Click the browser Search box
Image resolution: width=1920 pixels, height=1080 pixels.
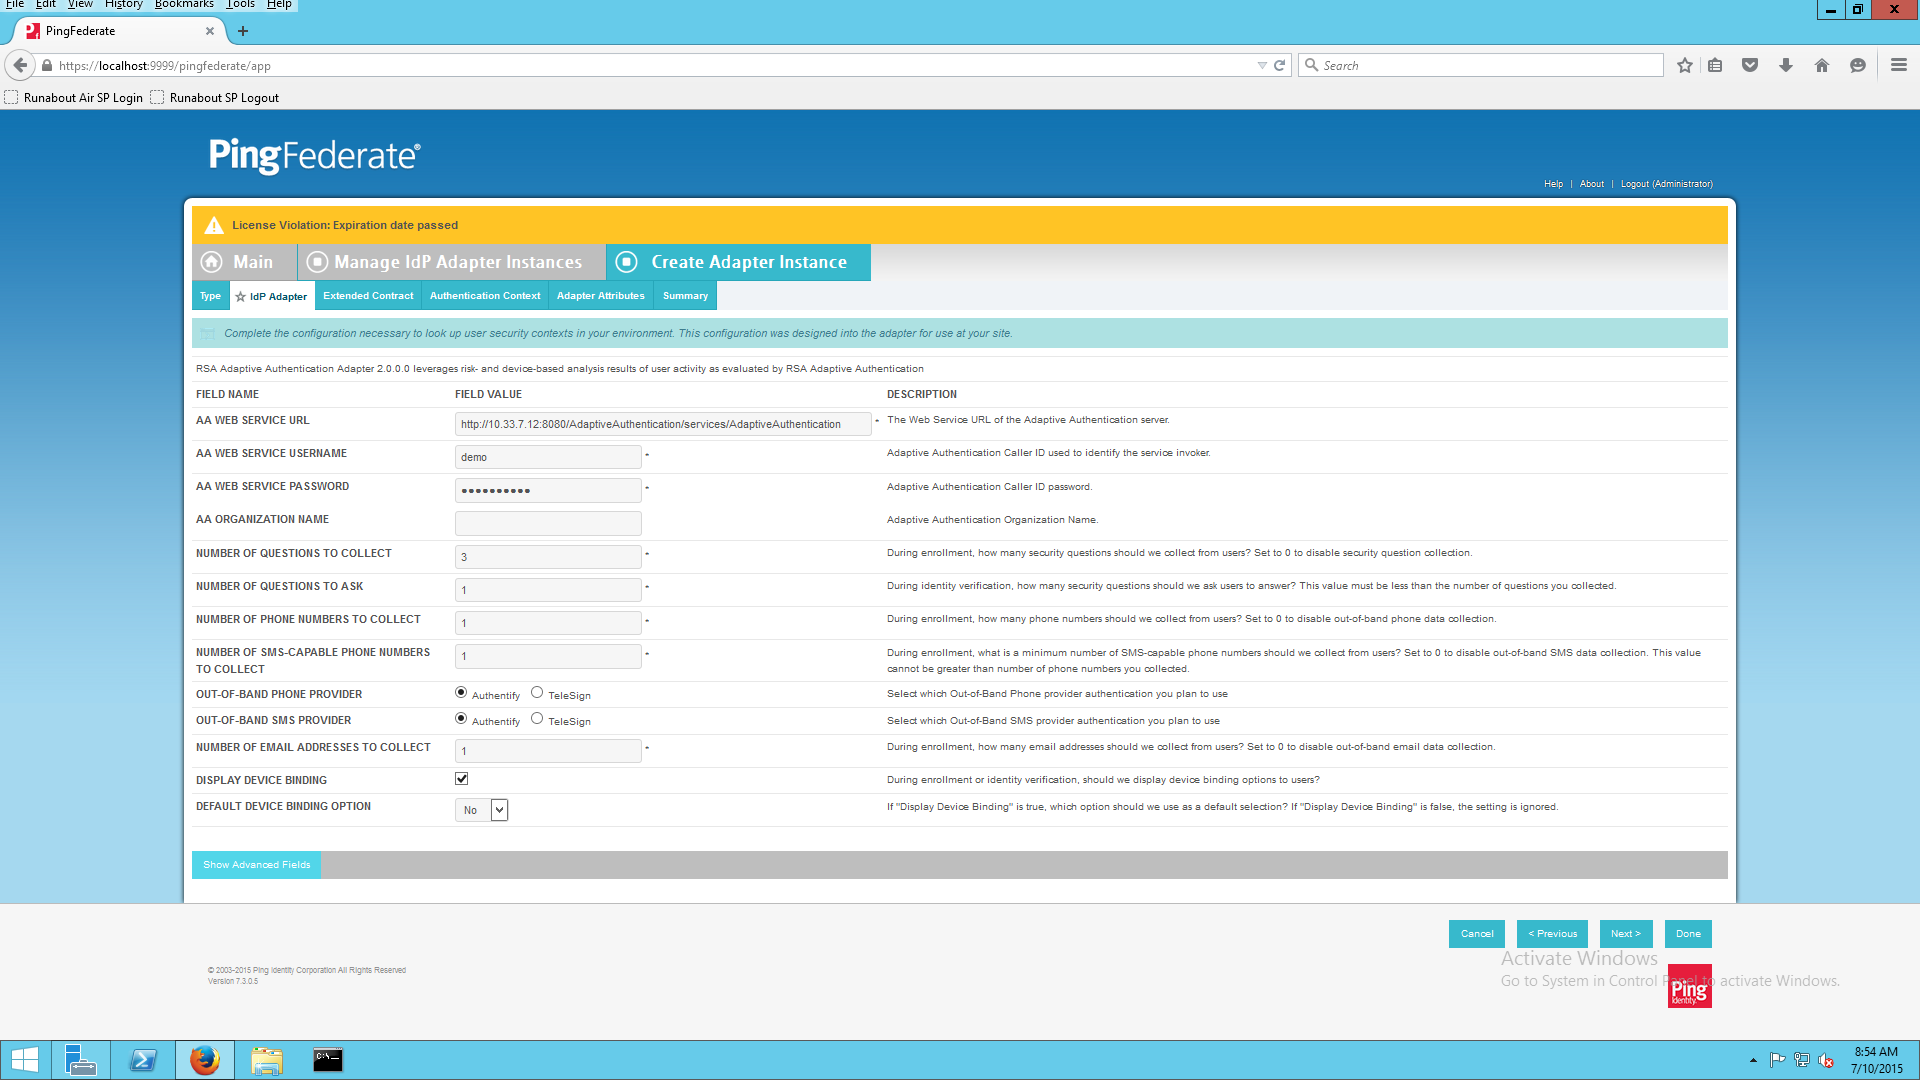[1481, 65]
